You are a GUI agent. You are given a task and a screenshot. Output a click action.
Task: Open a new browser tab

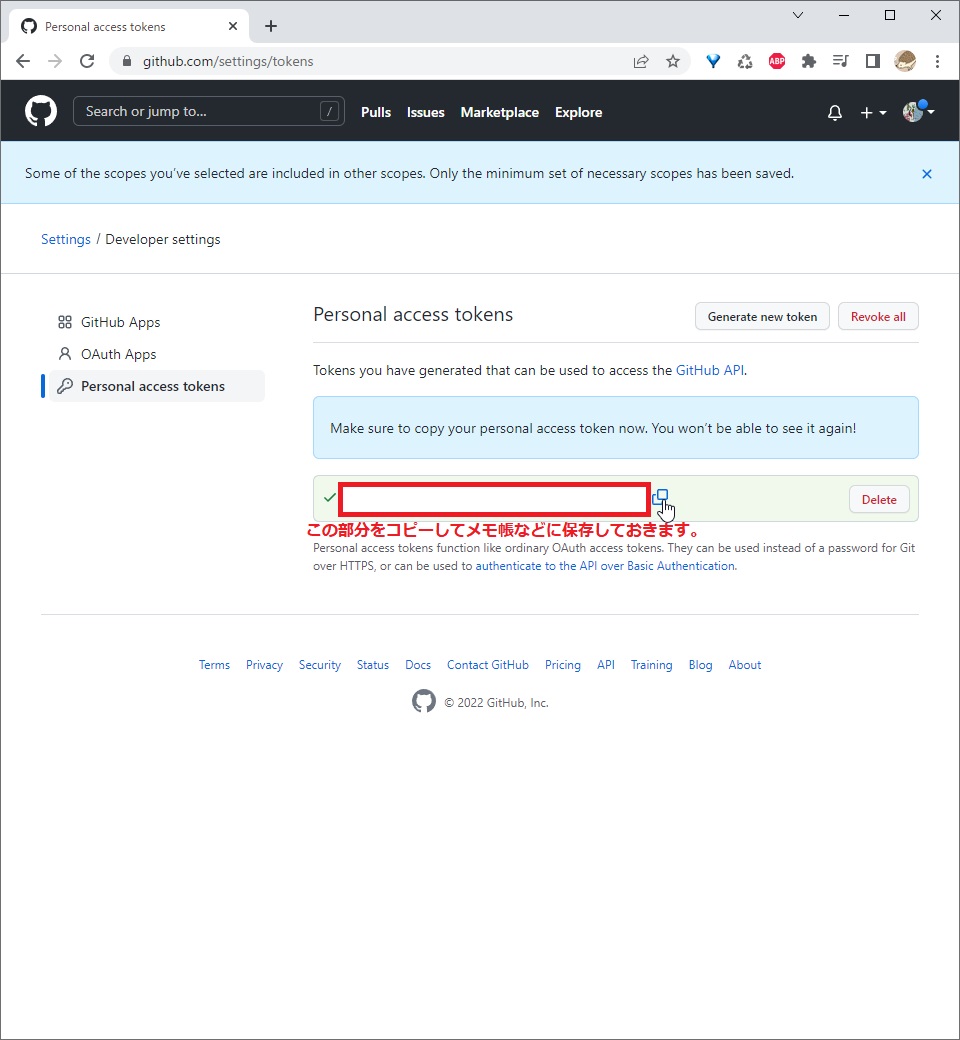click(271, 27)
